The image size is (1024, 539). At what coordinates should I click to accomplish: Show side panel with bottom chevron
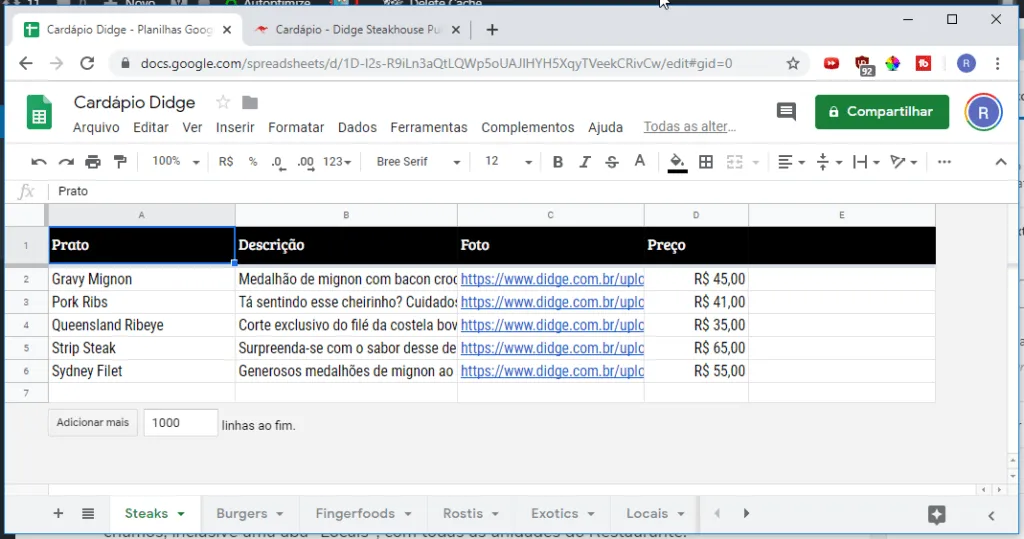(991, 515)
